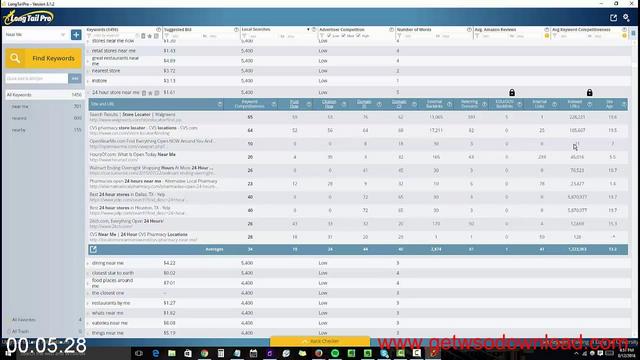Image resolution: width=640 pixels, height=360 pixels.
Task: Open Google Chrome from the taskbar
Action: (204, 353)
